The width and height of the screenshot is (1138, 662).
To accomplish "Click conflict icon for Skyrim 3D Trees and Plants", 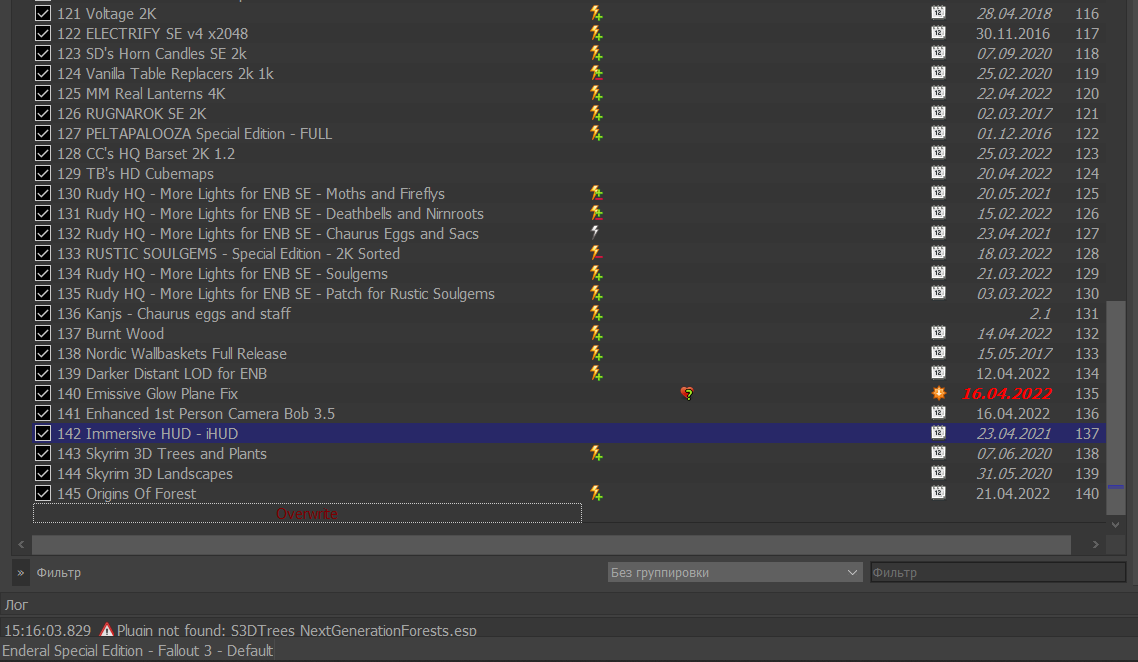I will [596, 453].
